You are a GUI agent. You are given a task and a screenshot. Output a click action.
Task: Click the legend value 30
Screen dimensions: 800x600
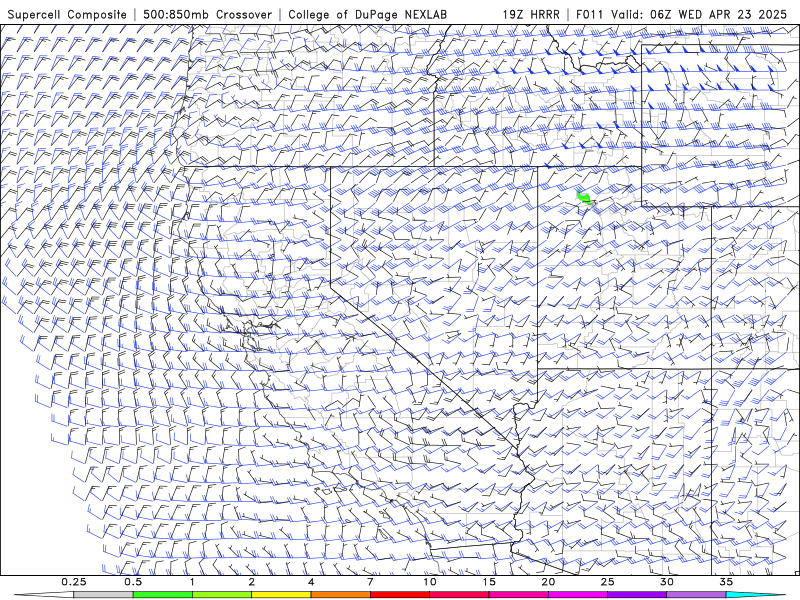[666, 582]
